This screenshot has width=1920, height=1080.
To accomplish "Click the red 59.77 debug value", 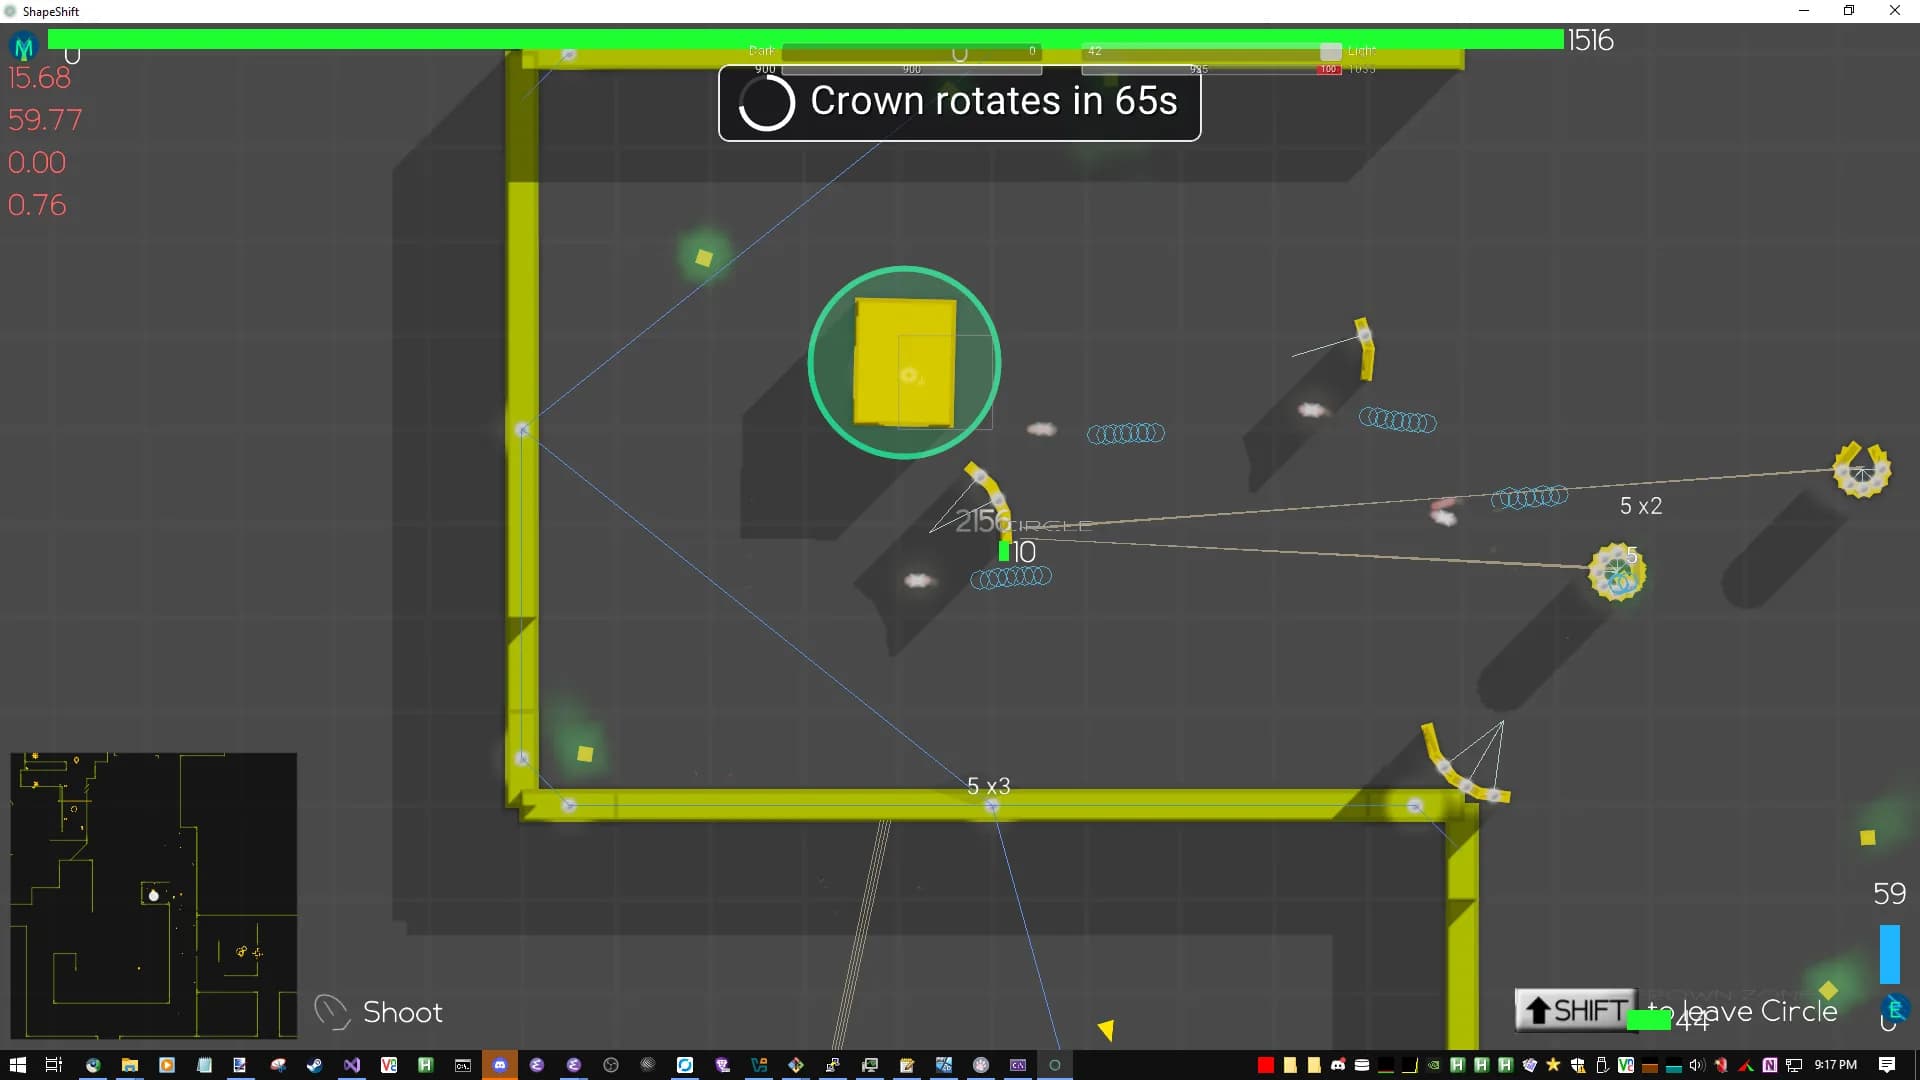I will click(45, 120).
